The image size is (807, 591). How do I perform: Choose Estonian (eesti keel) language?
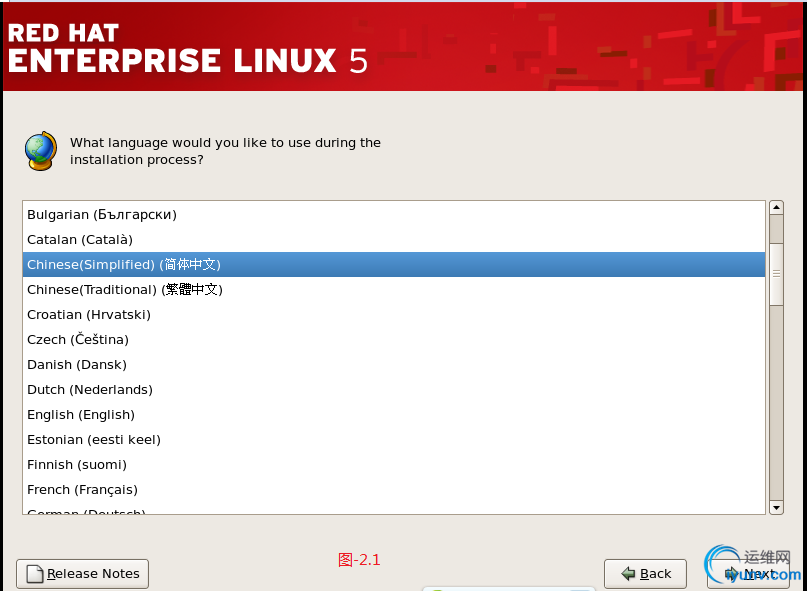pos(94,439)
